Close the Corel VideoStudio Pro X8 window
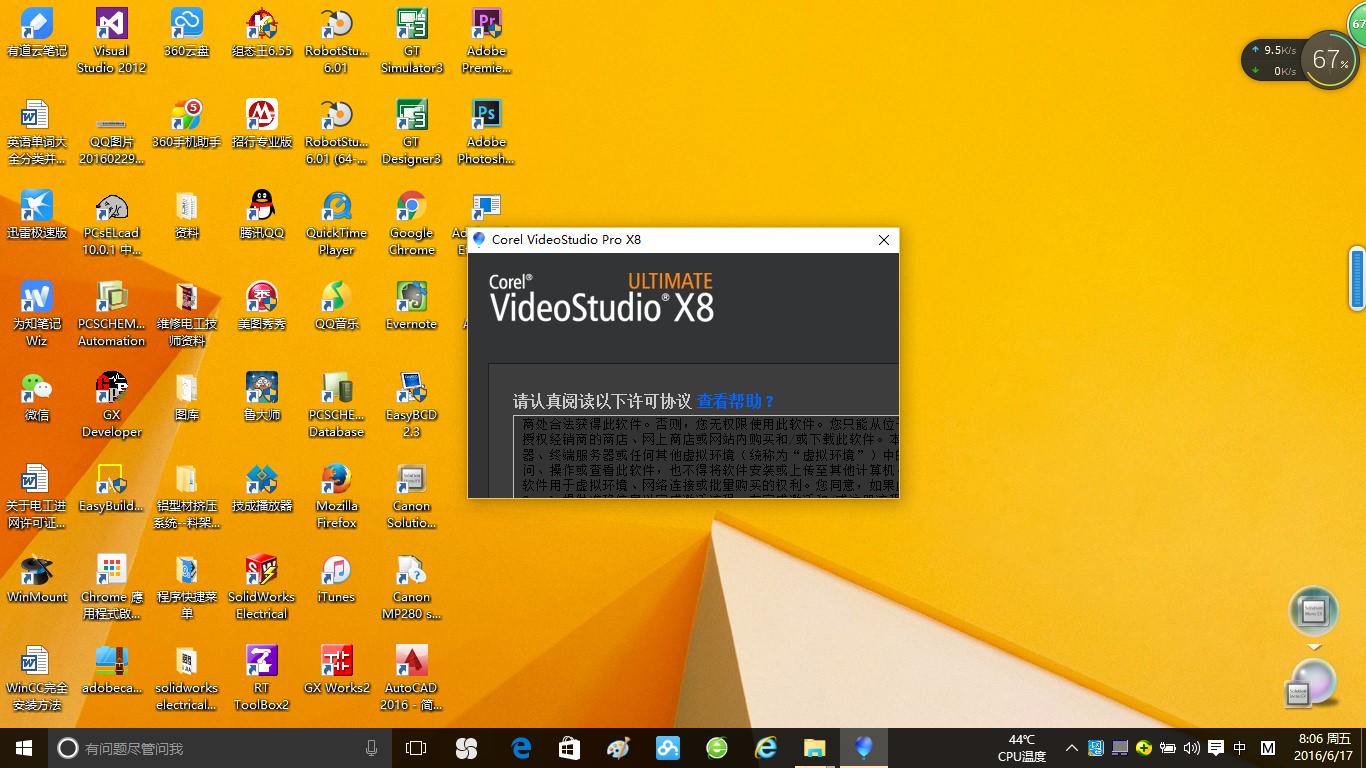 884,240
